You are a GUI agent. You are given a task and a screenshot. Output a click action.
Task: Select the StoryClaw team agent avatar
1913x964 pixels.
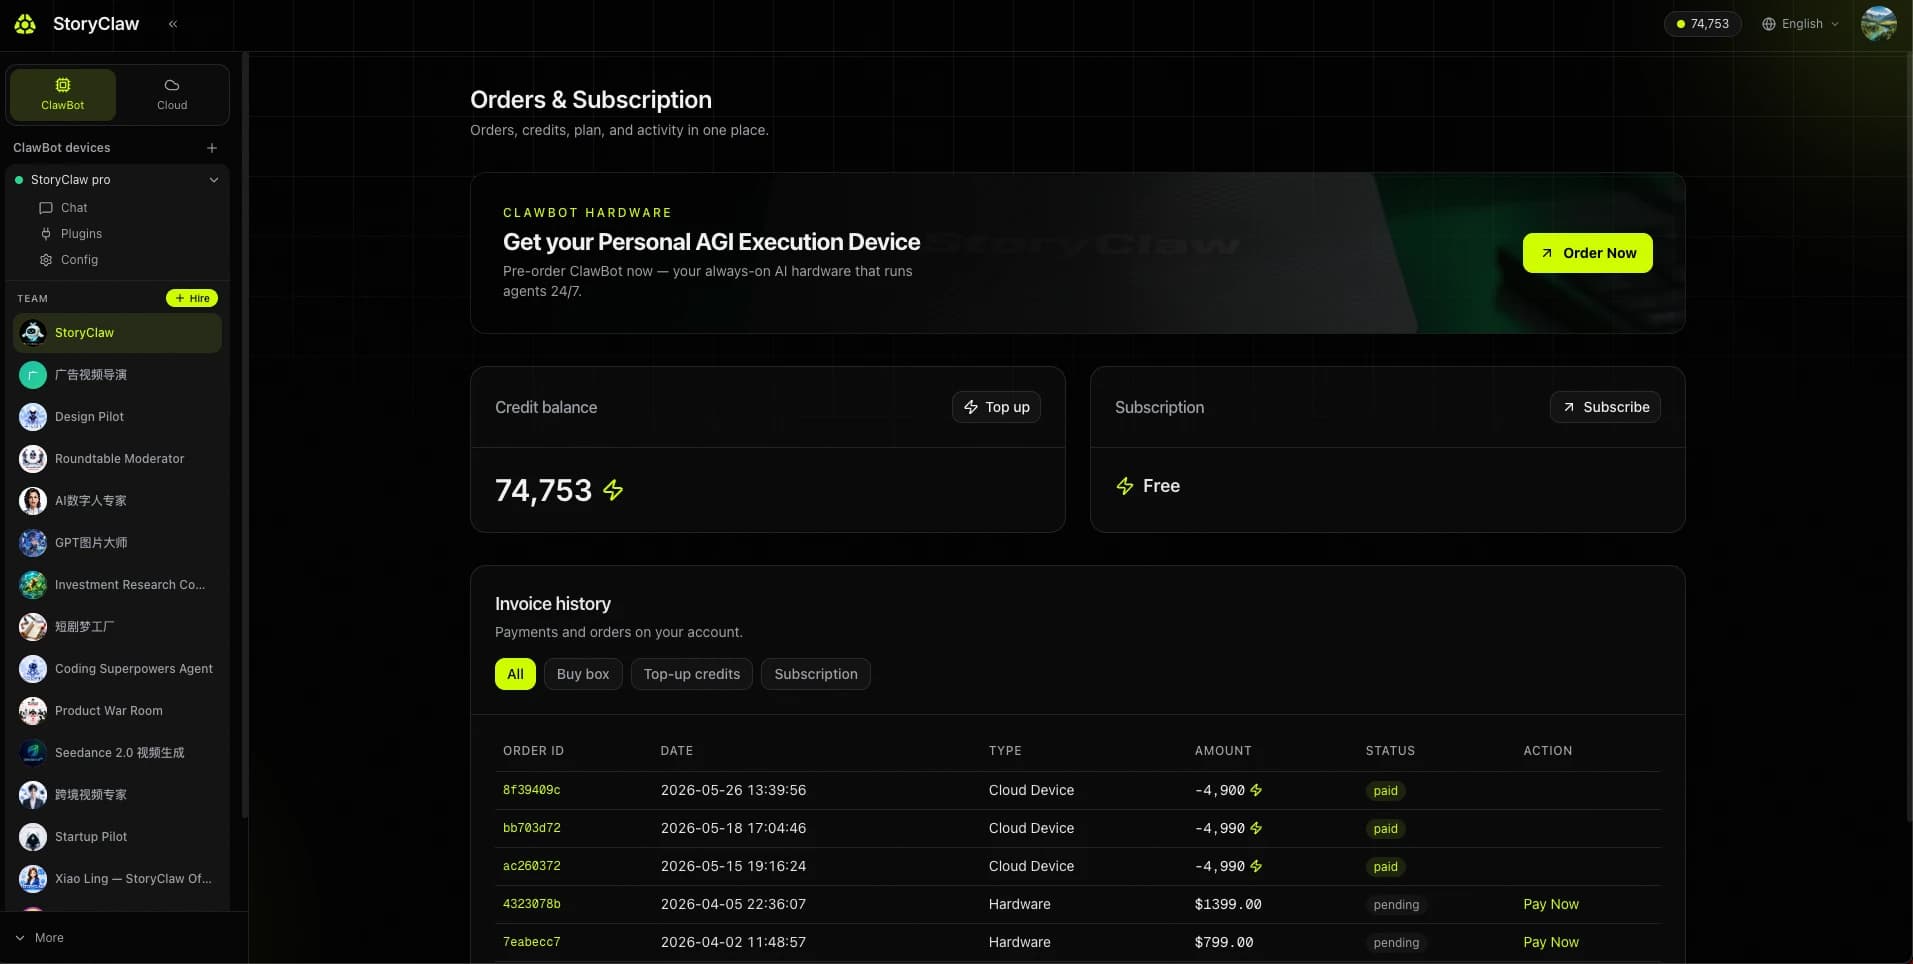pos(33,333)
